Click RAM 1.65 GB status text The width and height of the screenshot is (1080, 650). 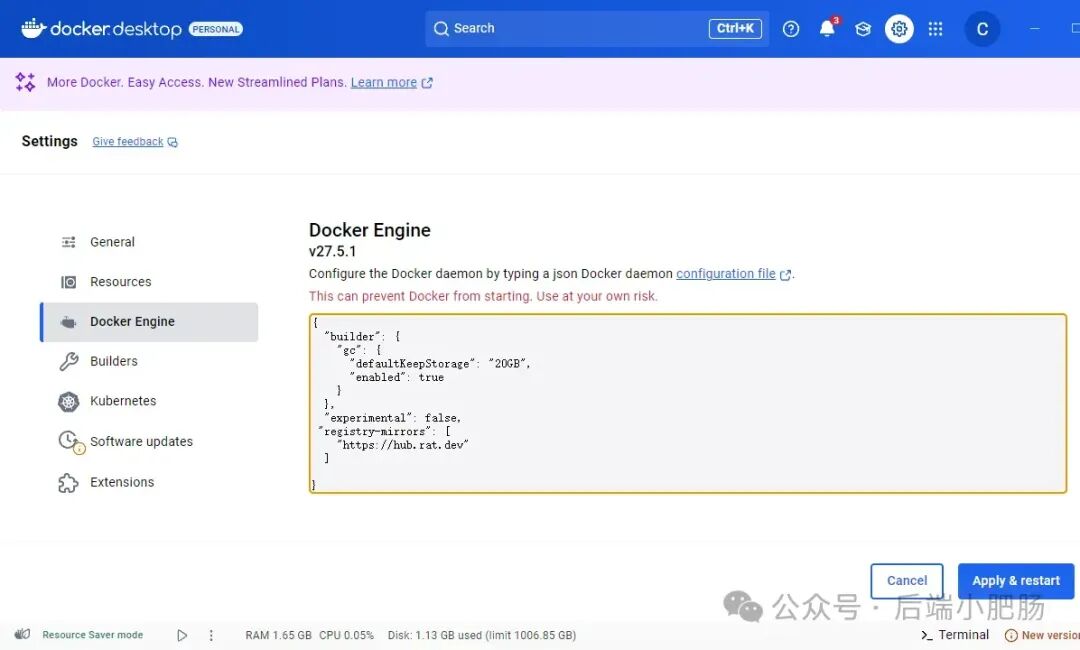(x=278, y=635)
